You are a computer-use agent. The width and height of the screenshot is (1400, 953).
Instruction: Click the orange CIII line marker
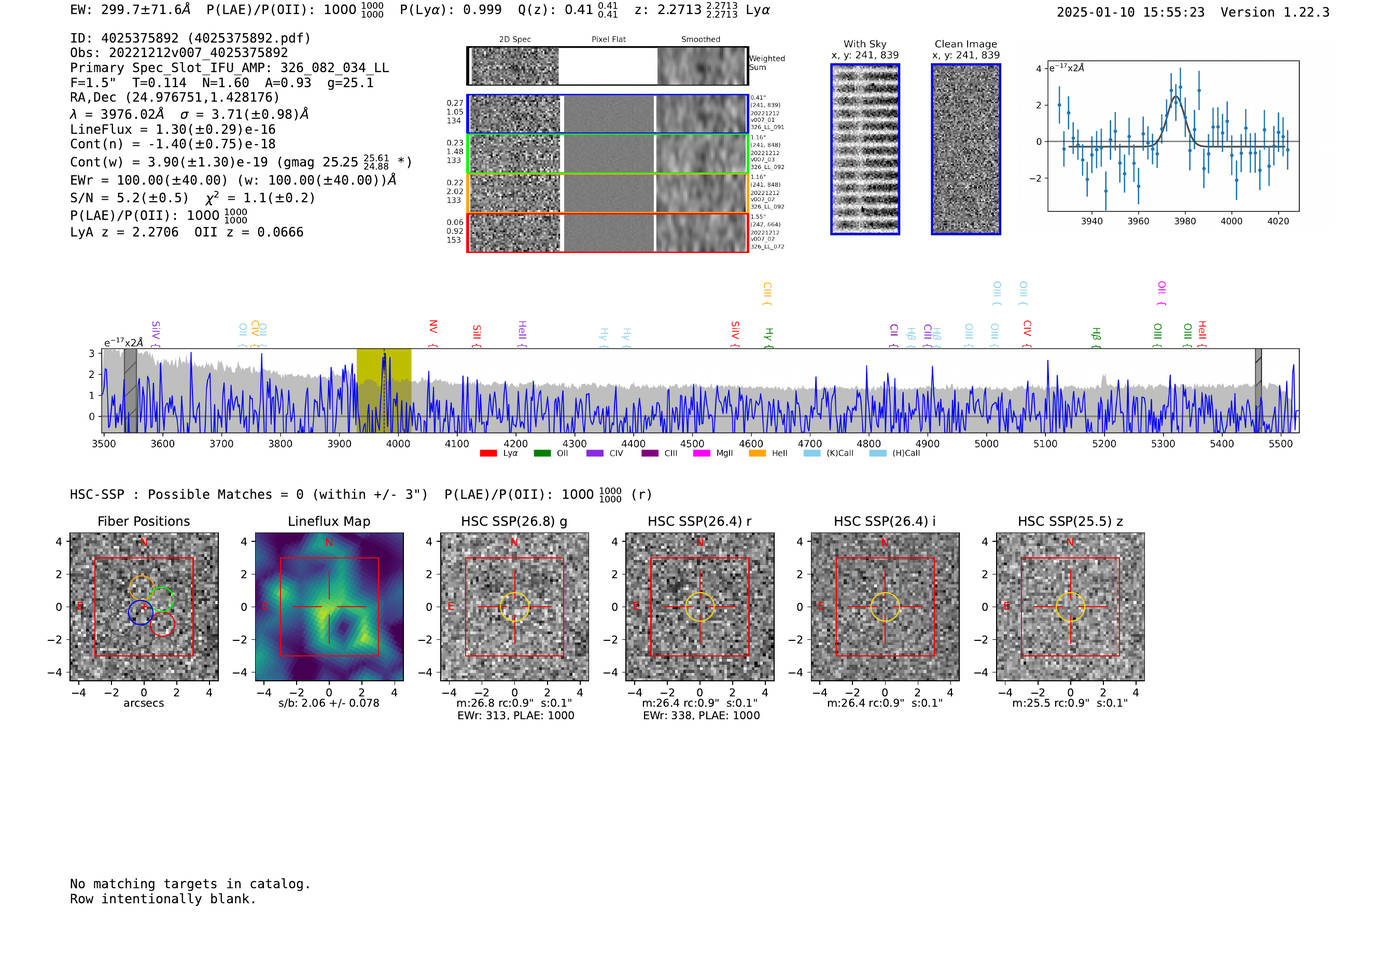coord(767,294)
